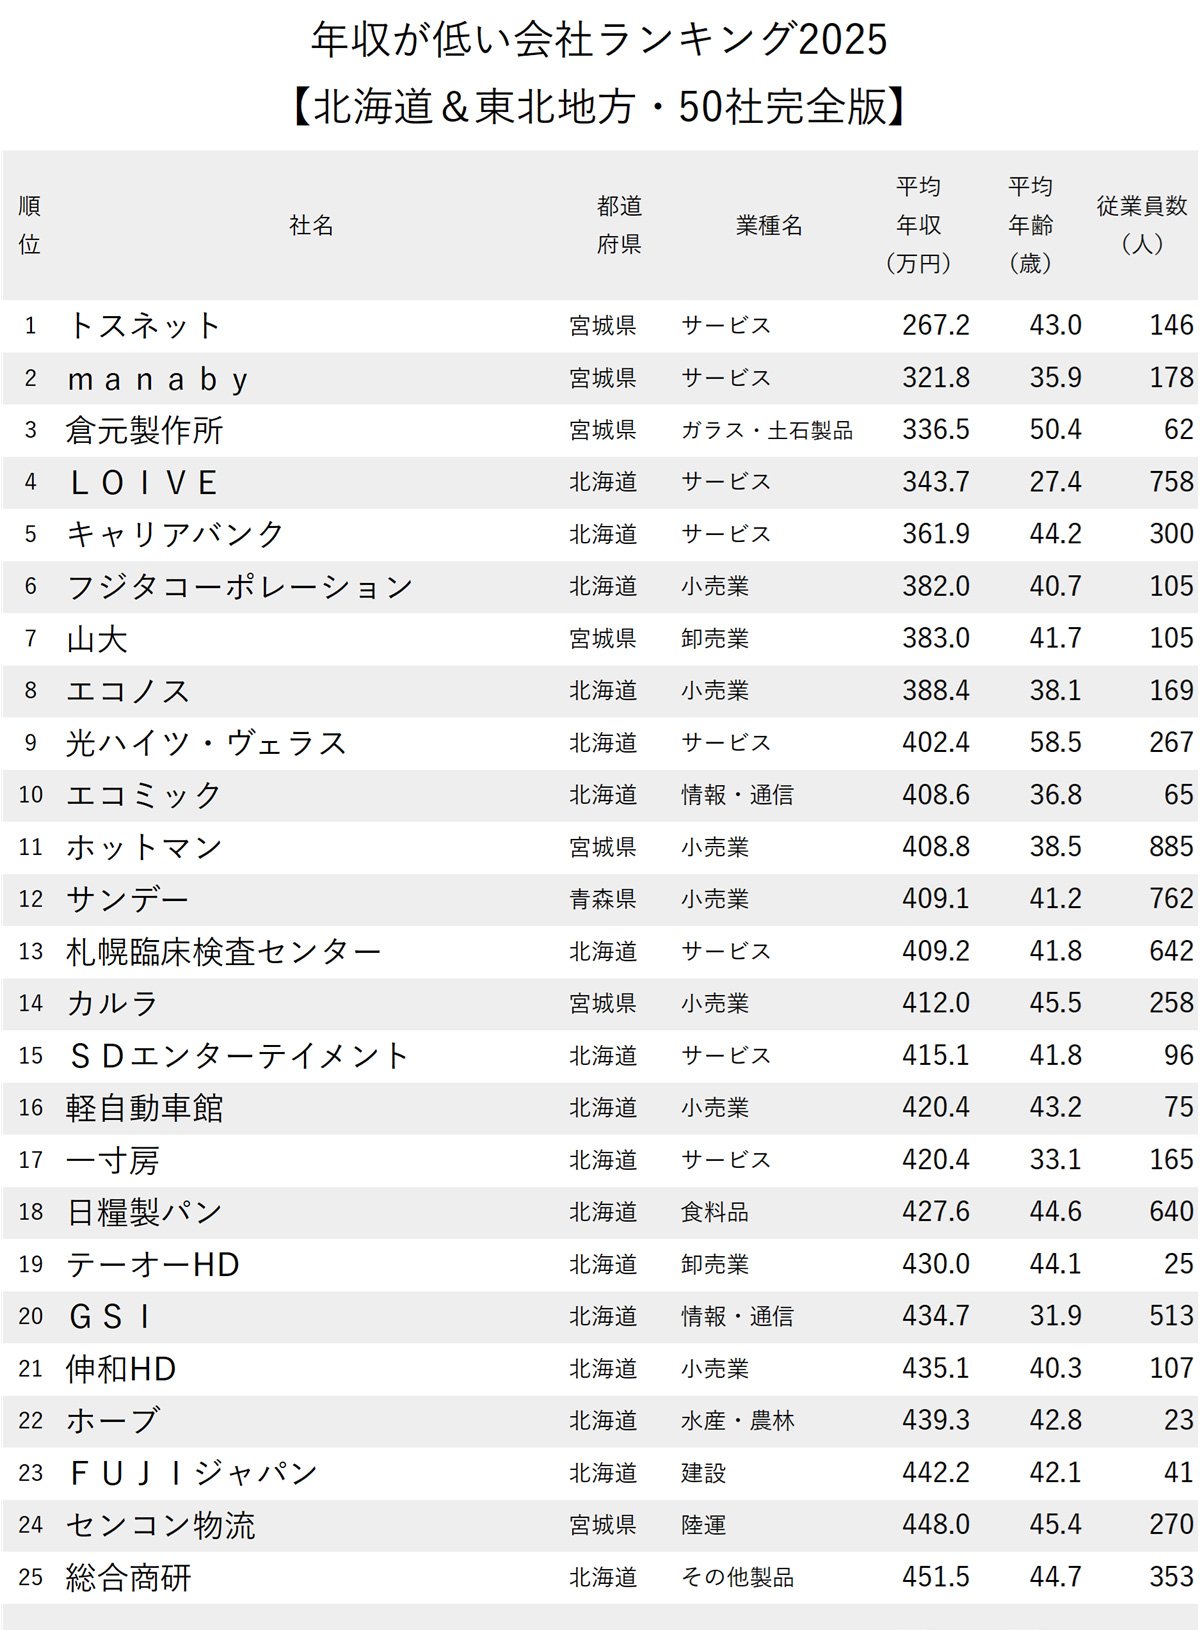Click the title text 年収が低い会社ランキング2025

coord(599,40)
